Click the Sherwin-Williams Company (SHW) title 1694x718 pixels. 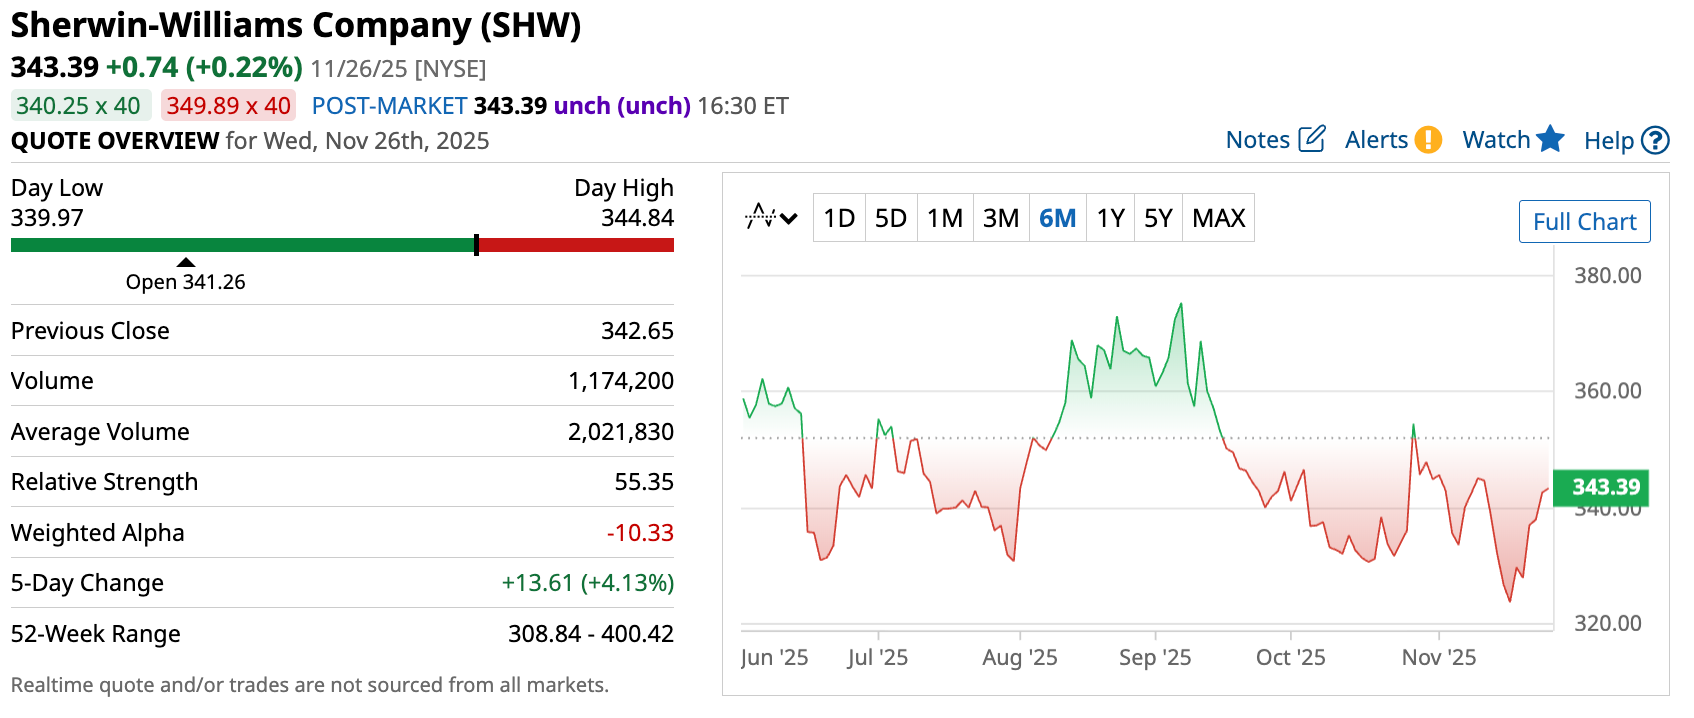[296, 25]
